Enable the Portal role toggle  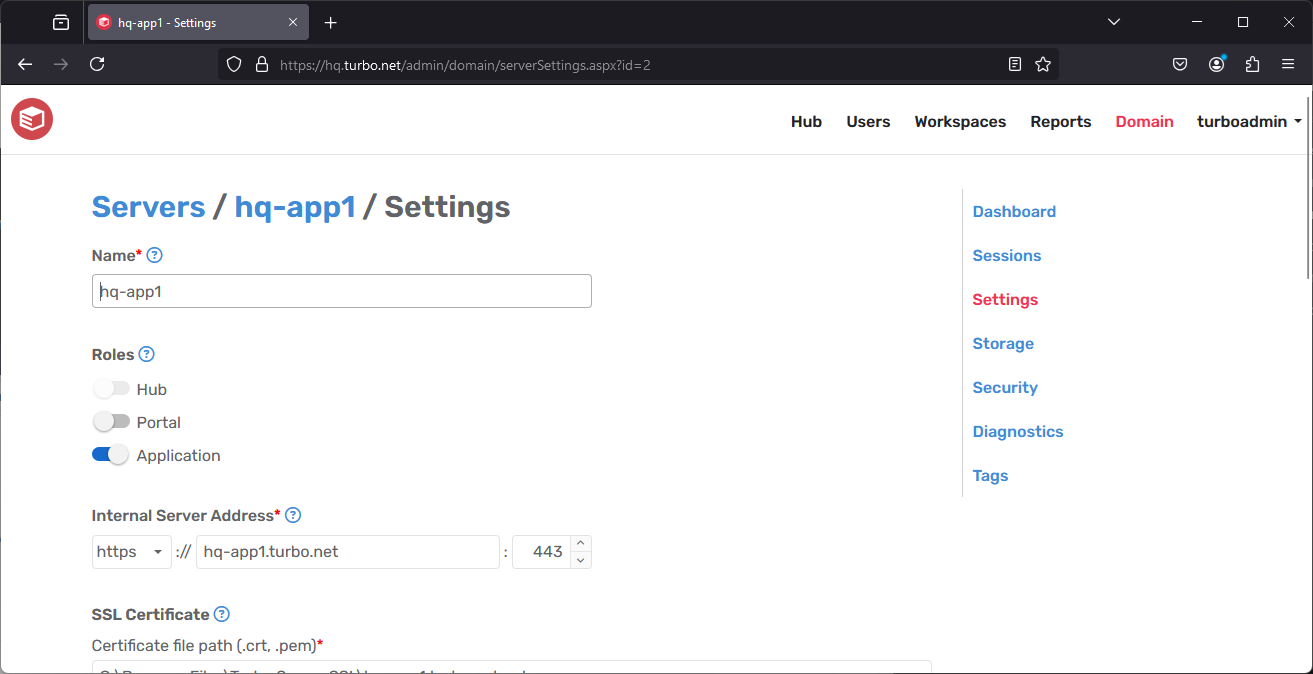[110, 421]
